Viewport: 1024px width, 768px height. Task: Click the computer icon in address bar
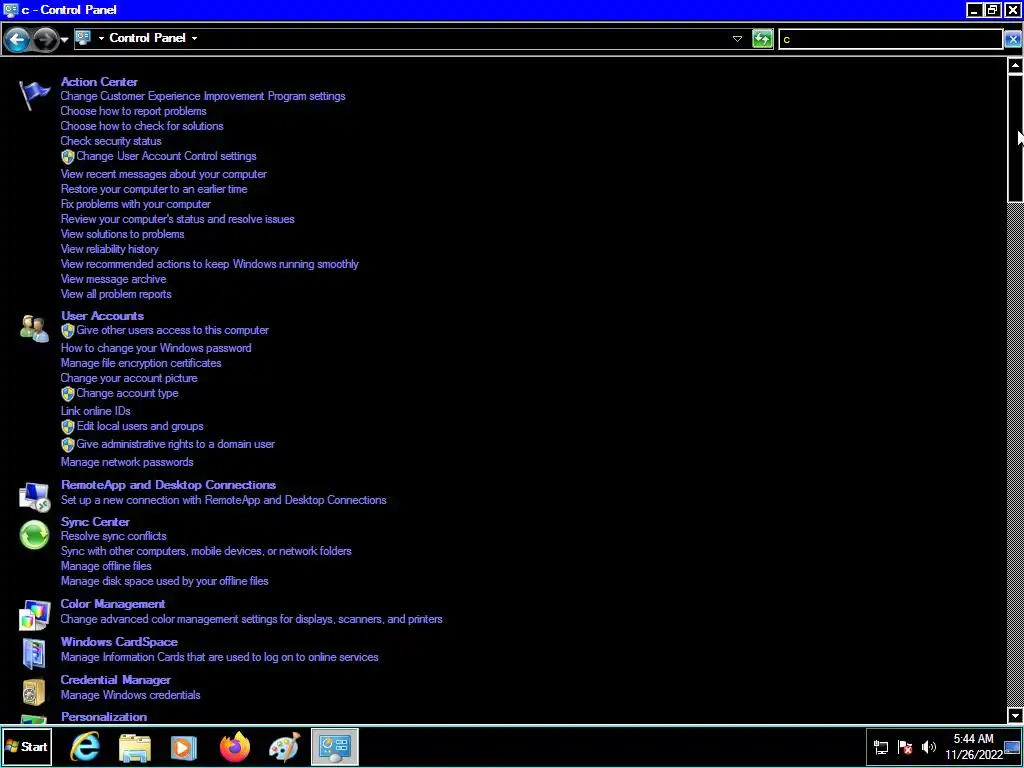coord(83,38)
